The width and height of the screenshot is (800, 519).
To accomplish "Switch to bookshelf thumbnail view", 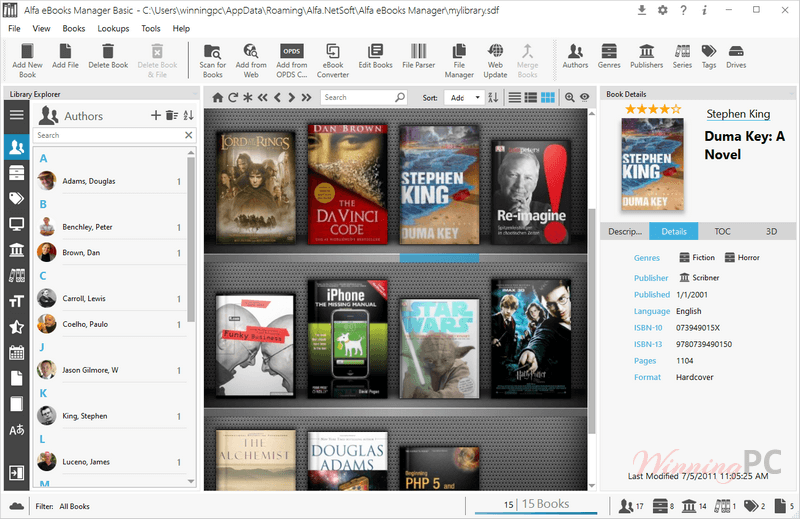I will (547, 97).
